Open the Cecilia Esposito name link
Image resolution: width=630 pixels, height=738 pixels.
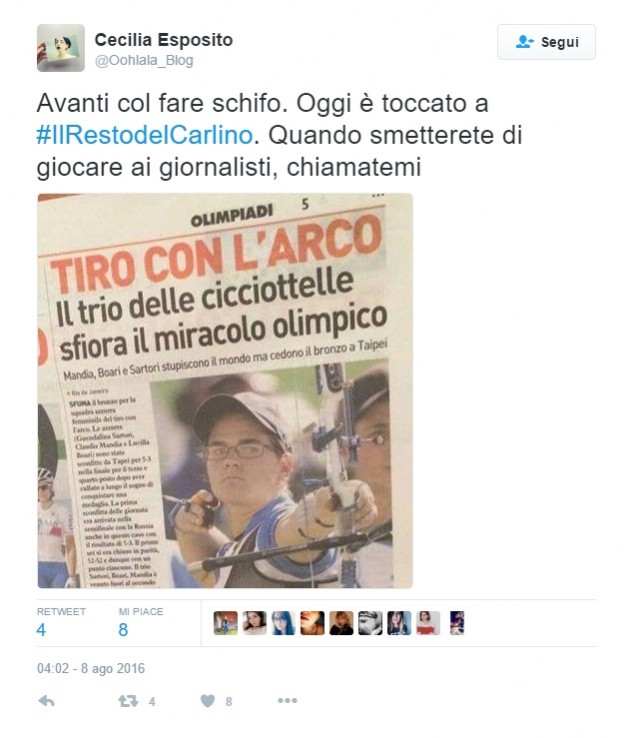[x=164, y=40]
